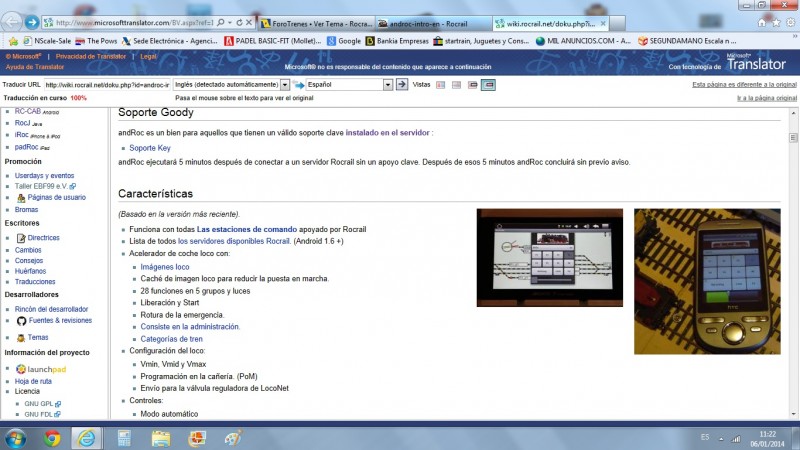Select the wiki.rocrail.net tab
Image resolution: width=800 pixels, height=450 pixels.
pyautogui.click(x=546, y=23)
